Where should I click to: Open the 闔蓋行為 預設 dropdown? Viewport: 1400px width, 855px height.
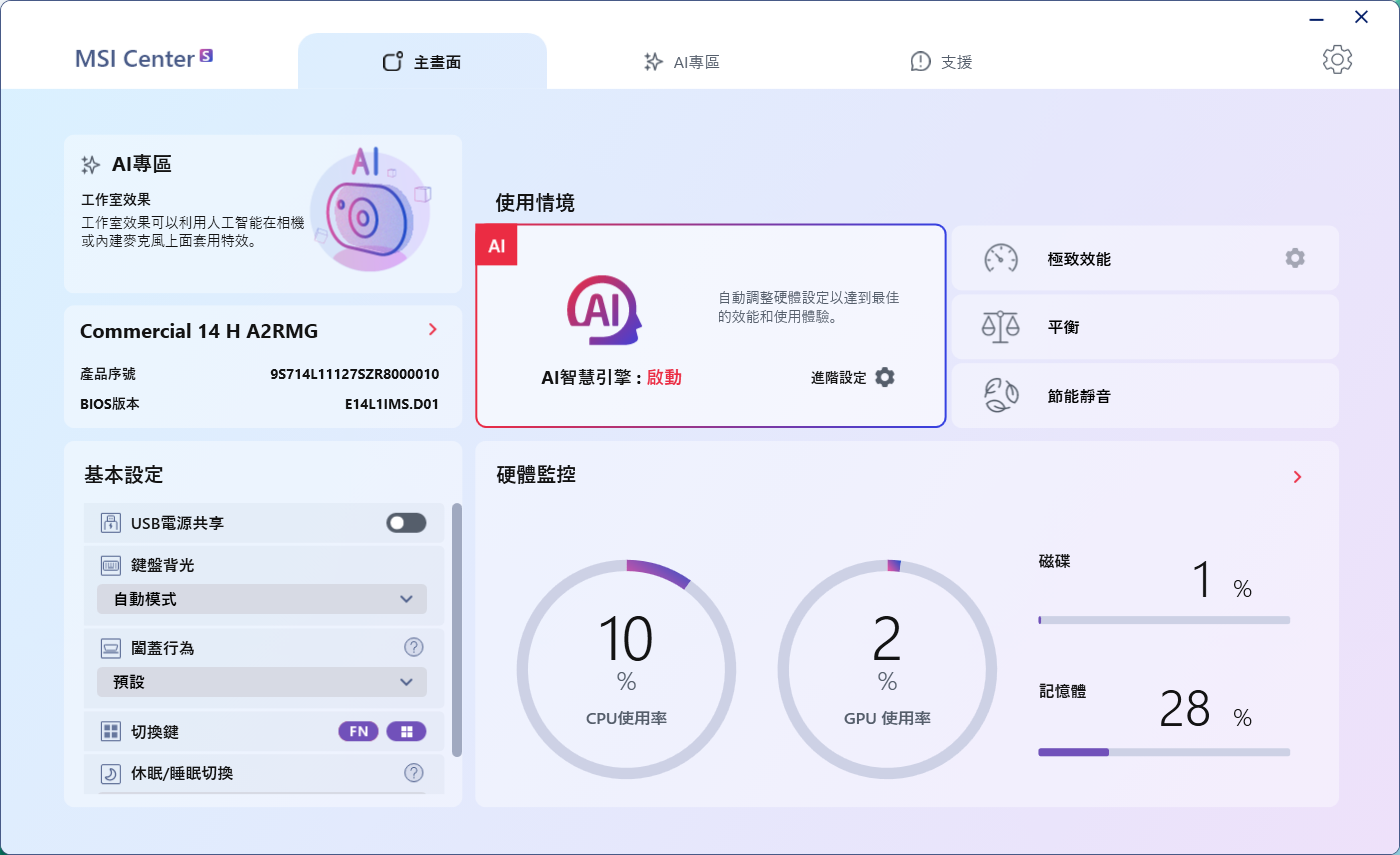click(262, 682)
